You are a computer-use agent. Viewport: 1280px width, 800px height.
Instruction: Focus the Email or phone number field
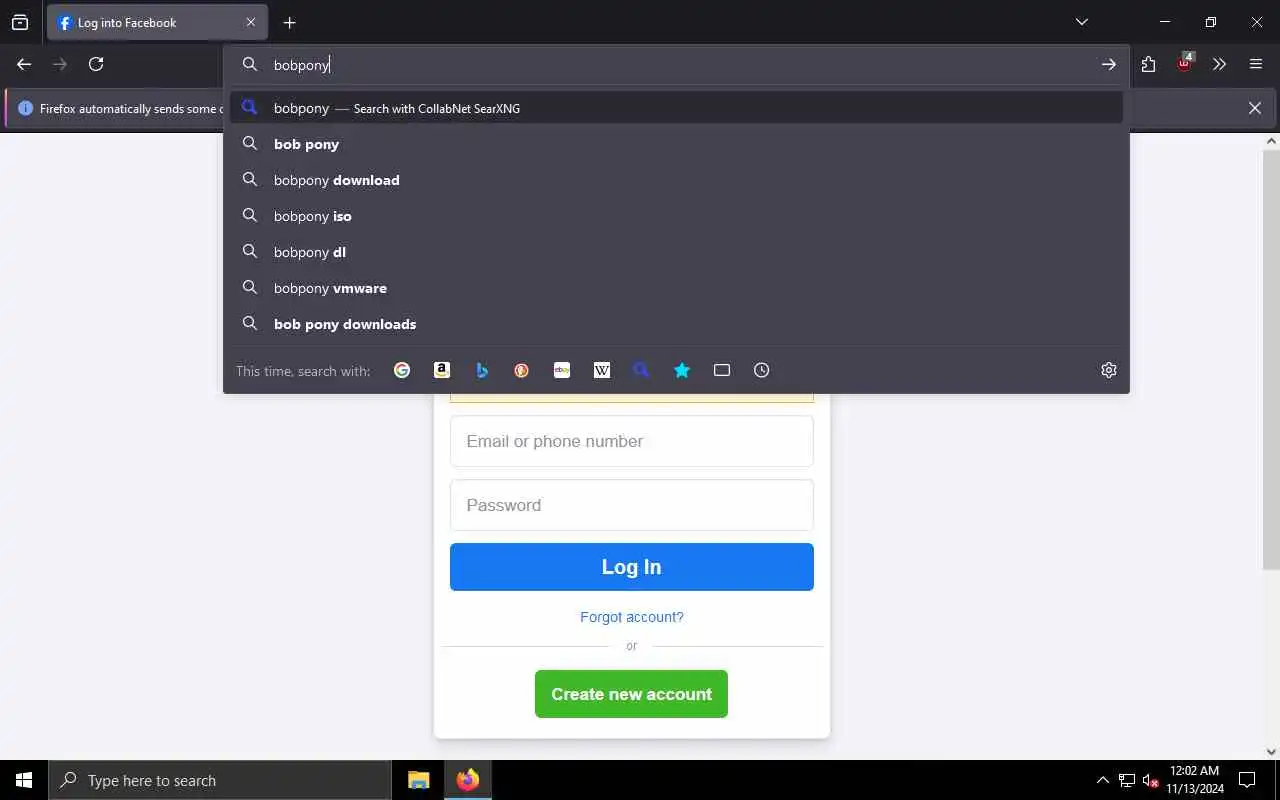click(x=632, y=441)
